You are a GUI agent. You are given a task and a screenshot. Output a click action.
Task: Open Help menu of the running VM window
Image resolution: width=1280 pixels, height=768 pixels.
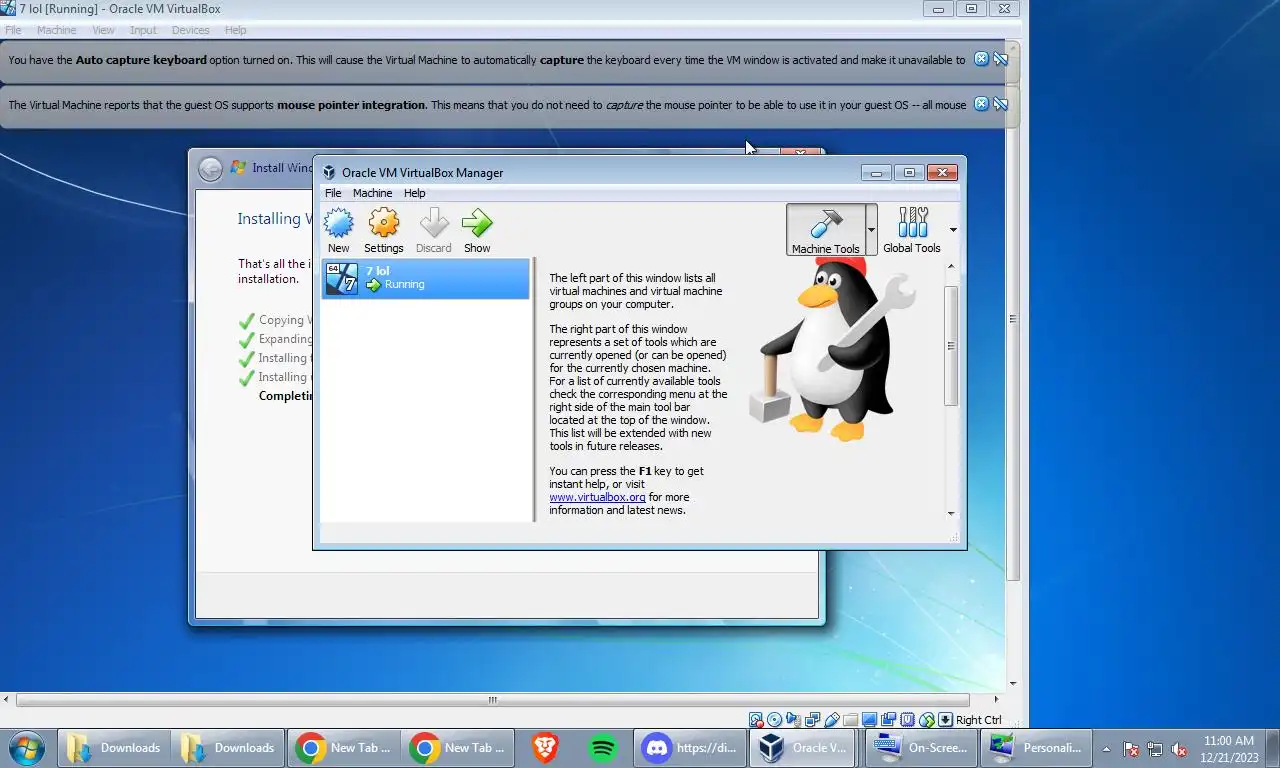[x=235, y=30]
